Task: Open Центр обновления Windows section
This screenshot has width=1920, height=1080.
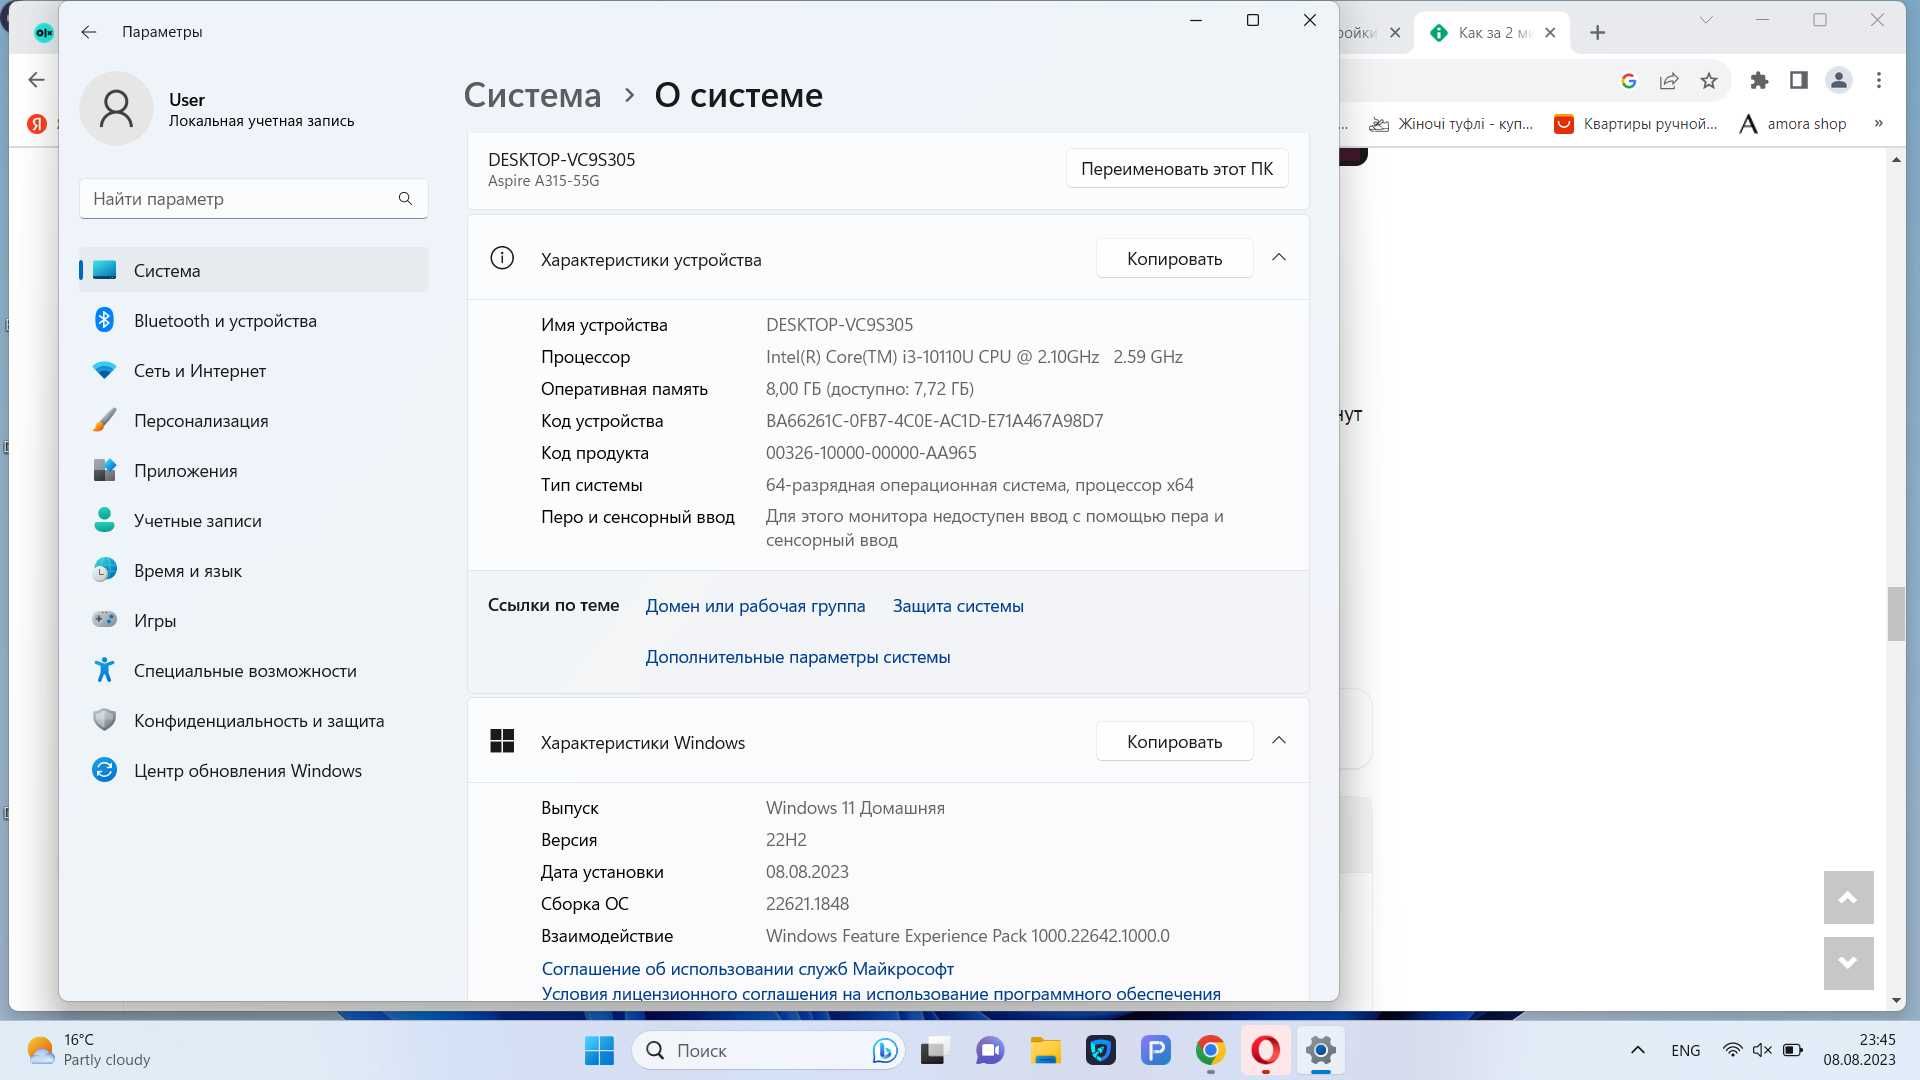Action: [254, 771]
